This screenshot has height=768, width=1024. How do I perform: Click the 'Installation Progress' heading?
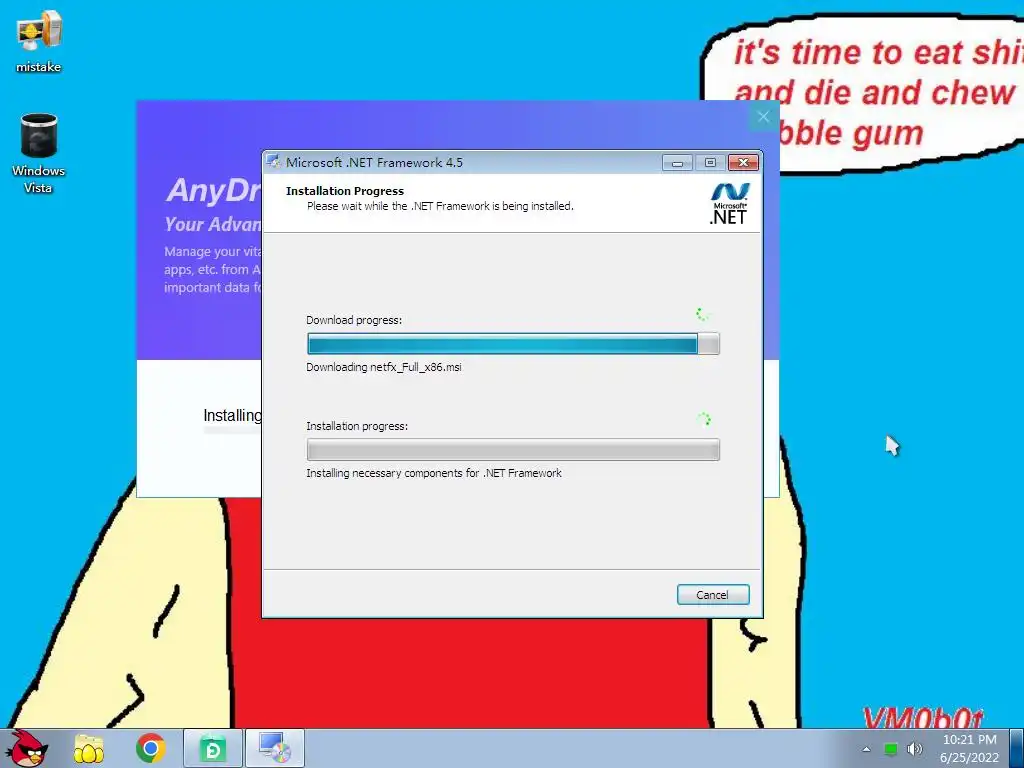click(x=345, y=191)
